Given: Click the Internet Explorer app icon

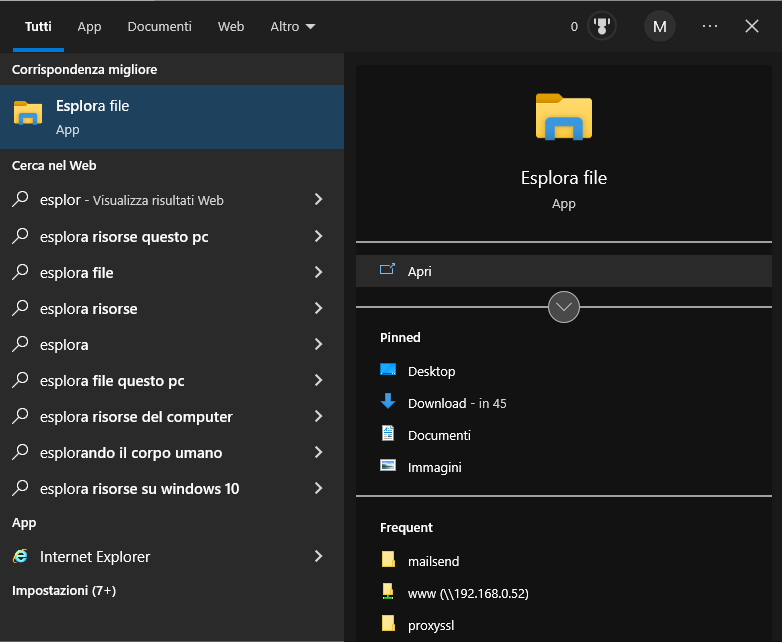Looking at the screenshot, I should (x=20, y=556).
